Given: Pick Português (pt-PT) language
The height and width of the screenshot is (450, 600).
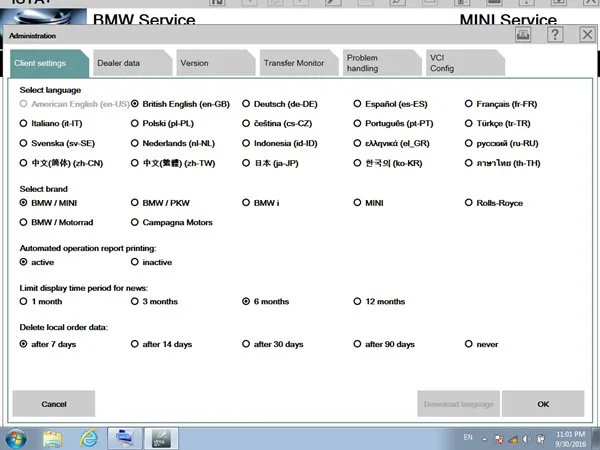Looking at the screenshot, I should pyautogui.click(x=393, y=124).
